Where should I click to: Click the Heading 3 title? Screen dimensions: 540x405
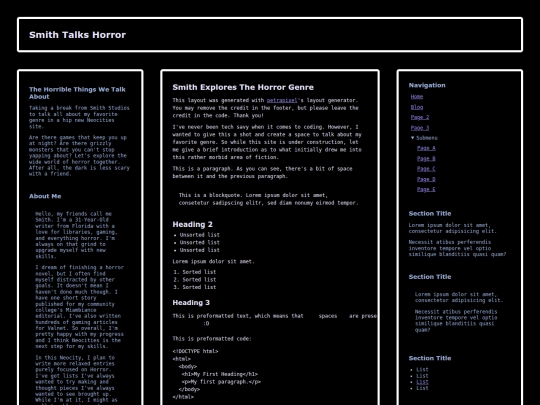191,303
